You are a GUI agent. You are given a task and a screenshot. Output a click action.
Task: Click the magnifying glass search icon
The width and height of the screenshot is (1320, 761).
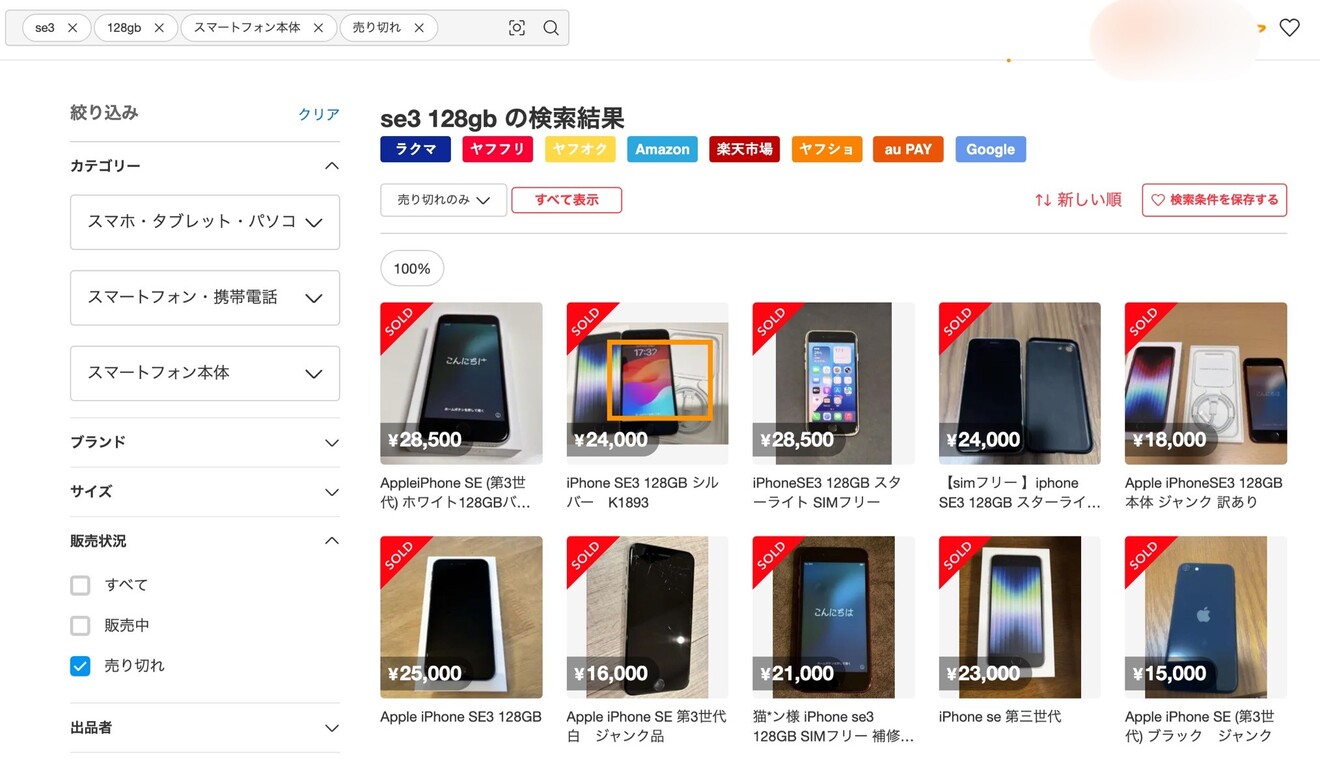click(551, 28)
